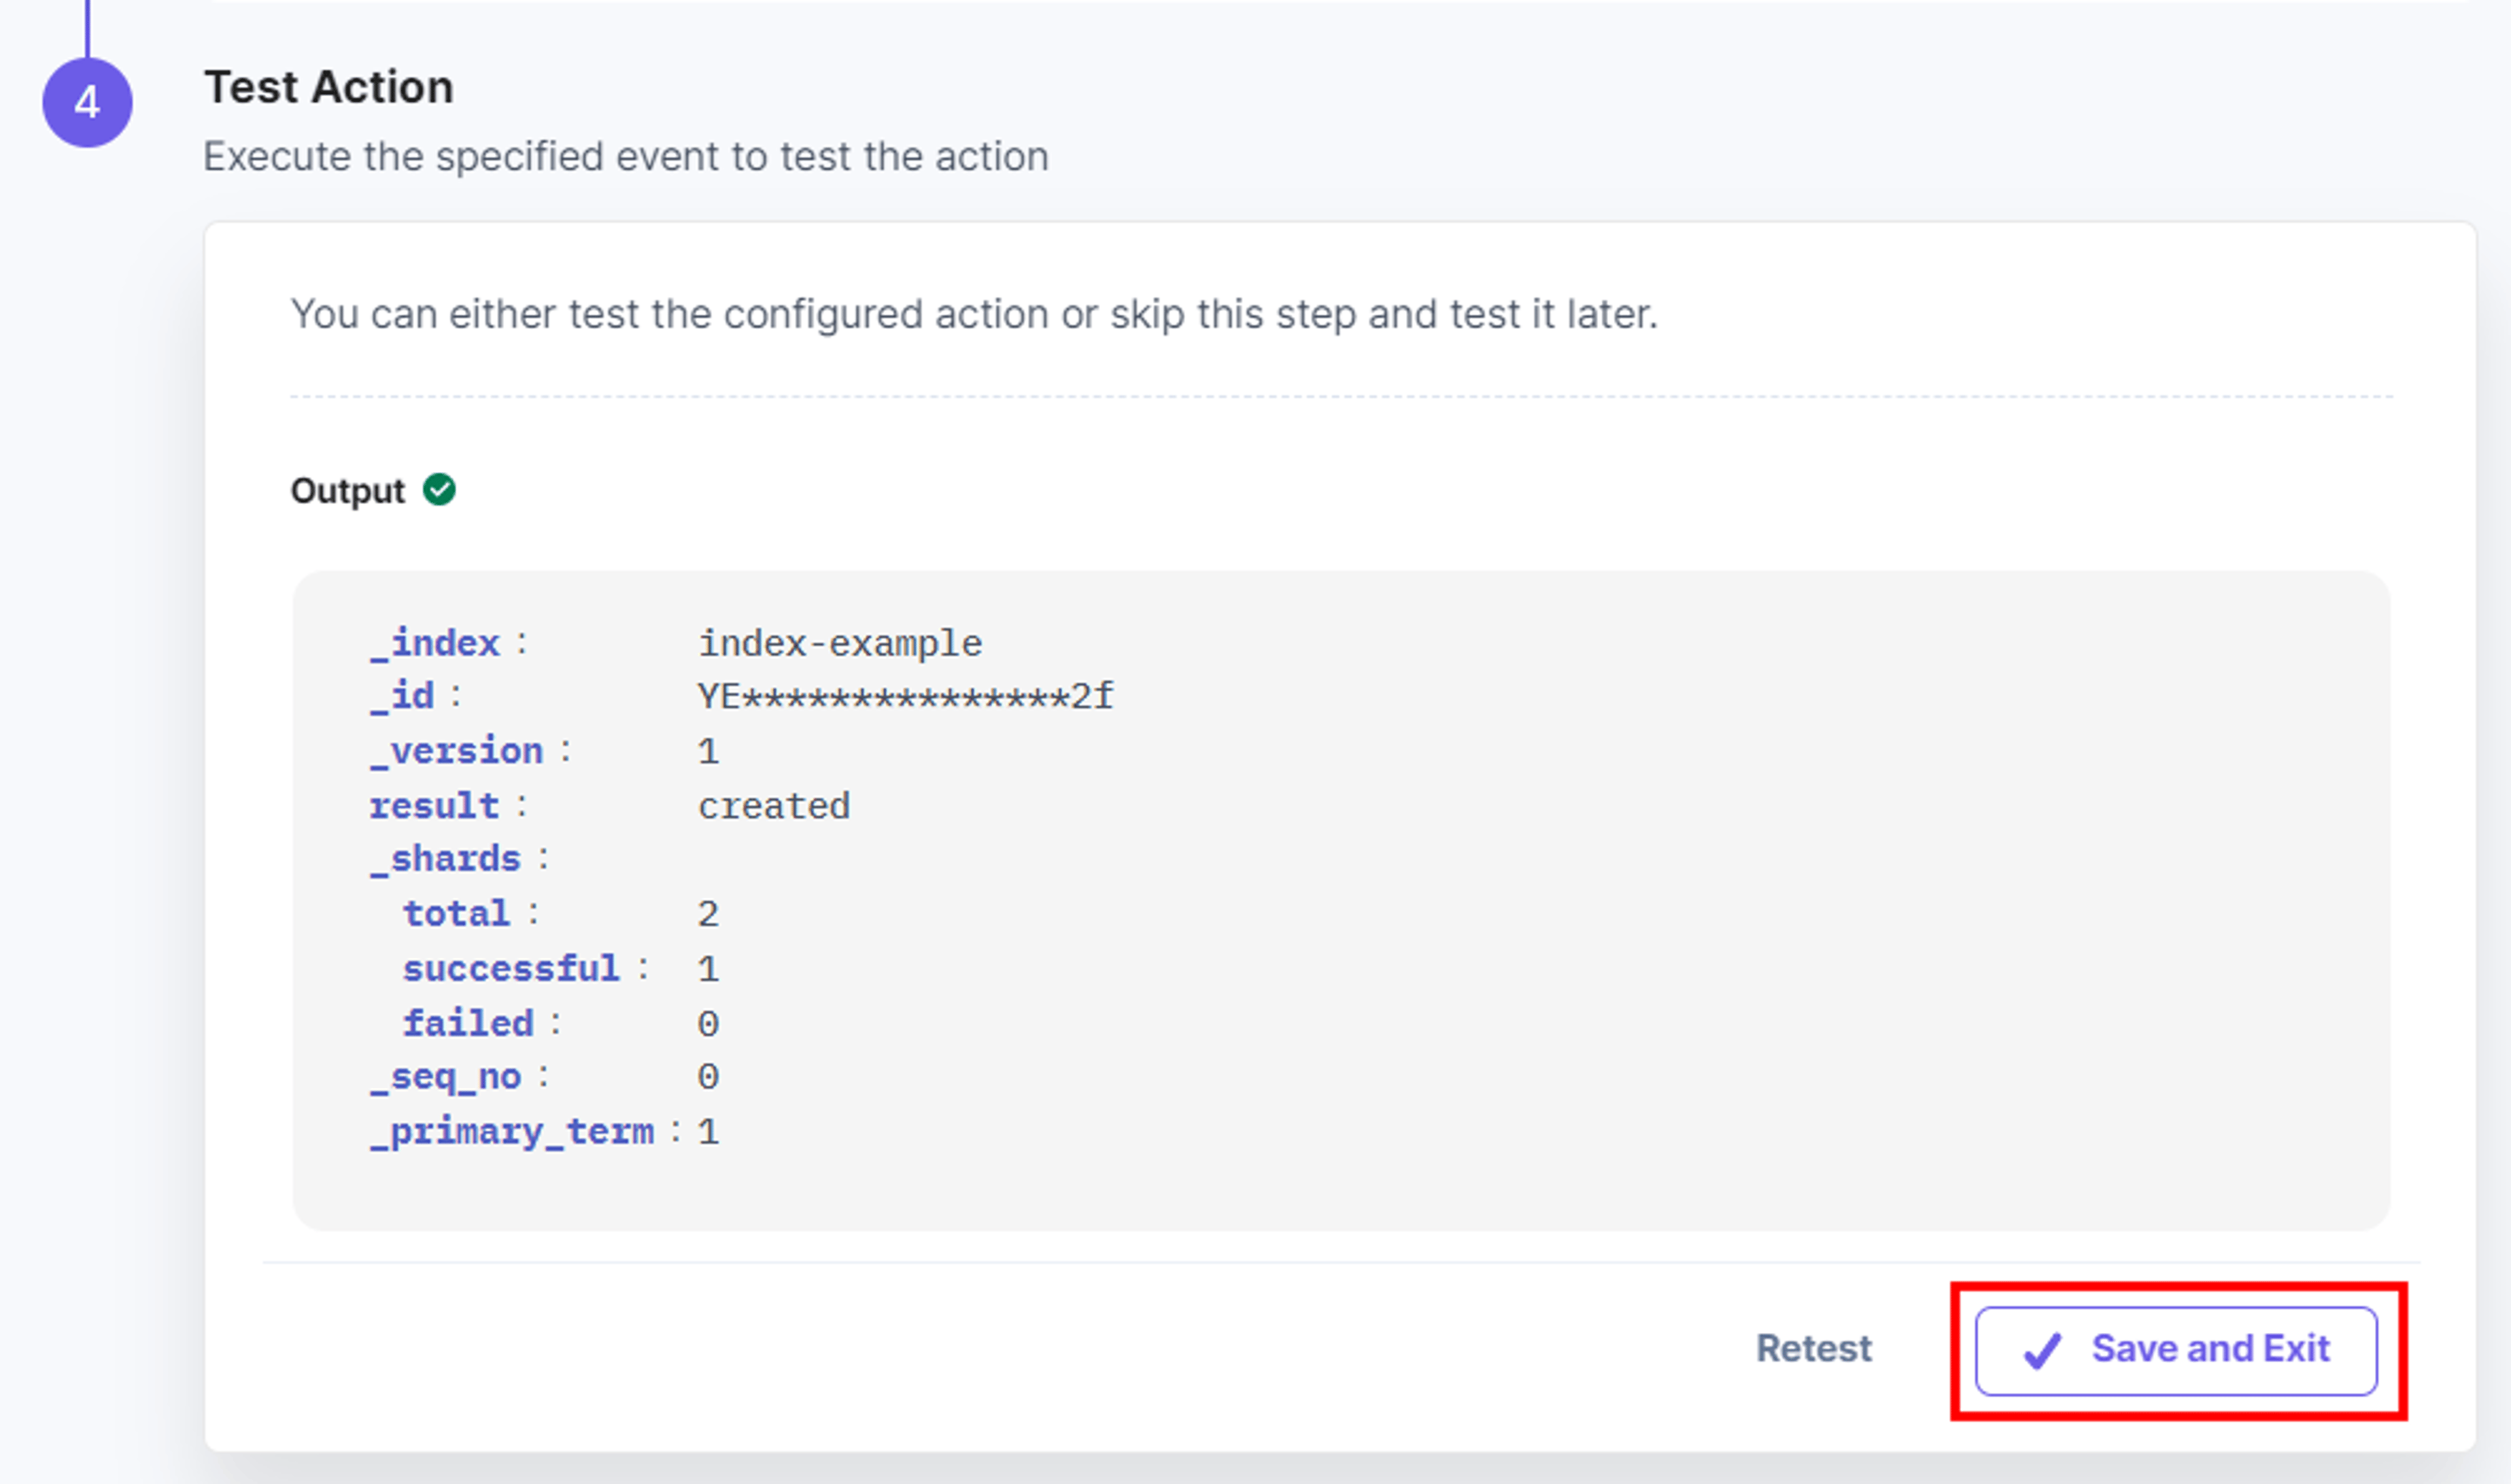Select the _index key in output
The width and height of the screenshot is (2511, 1484).
coord(435,643)
